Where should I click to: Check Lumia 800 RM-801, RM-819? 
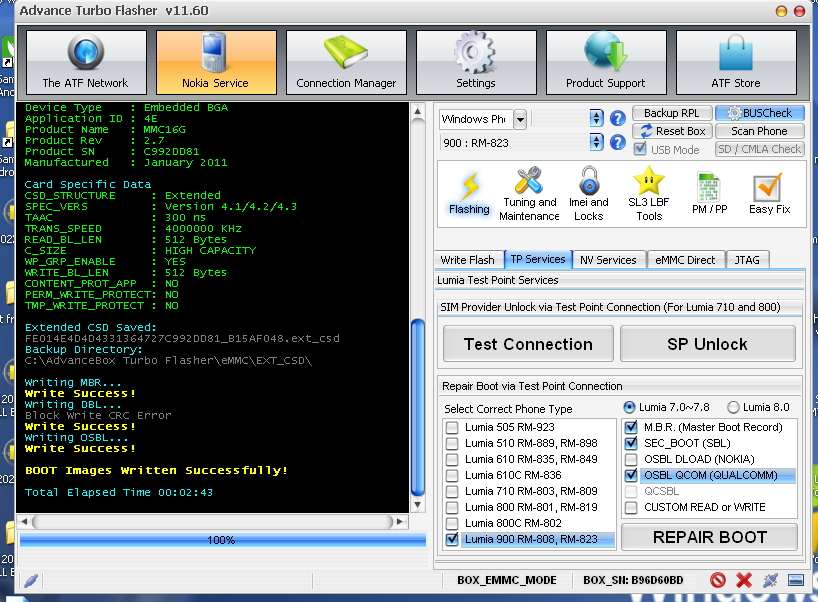(452, 508)
